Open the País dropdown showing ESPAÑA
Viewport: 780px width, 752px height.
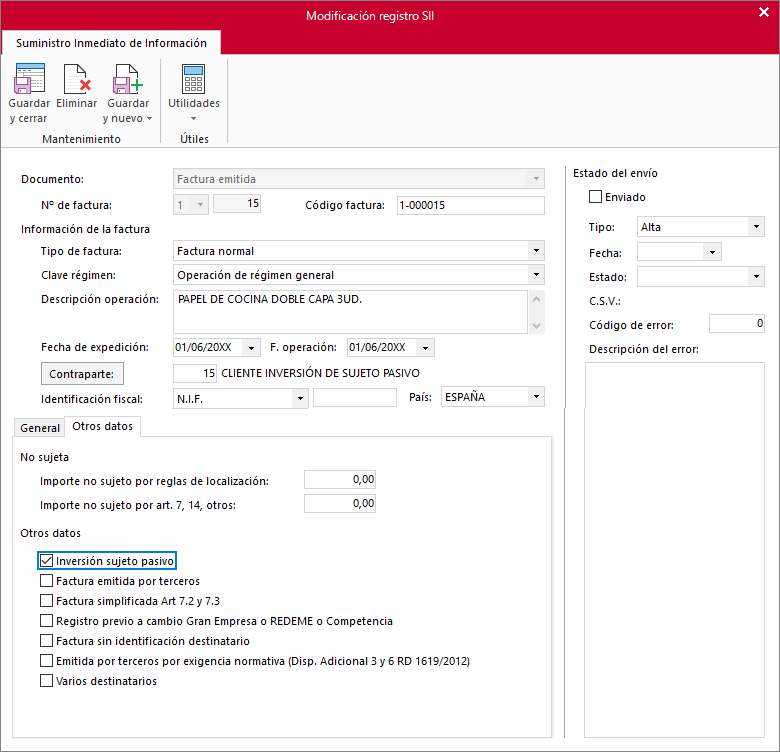pyautogui.click(x=536, y=397)
